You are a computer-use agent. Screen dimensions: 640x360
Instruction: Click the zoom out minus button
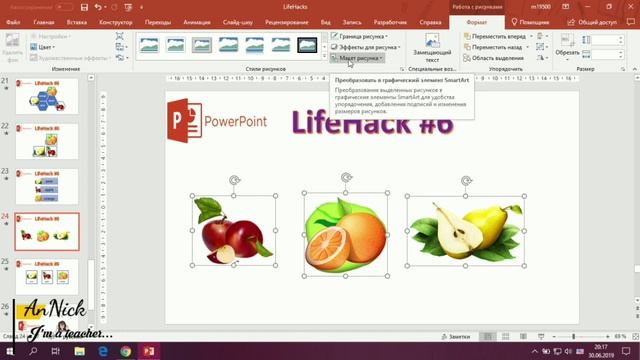(x=554, y=336)
